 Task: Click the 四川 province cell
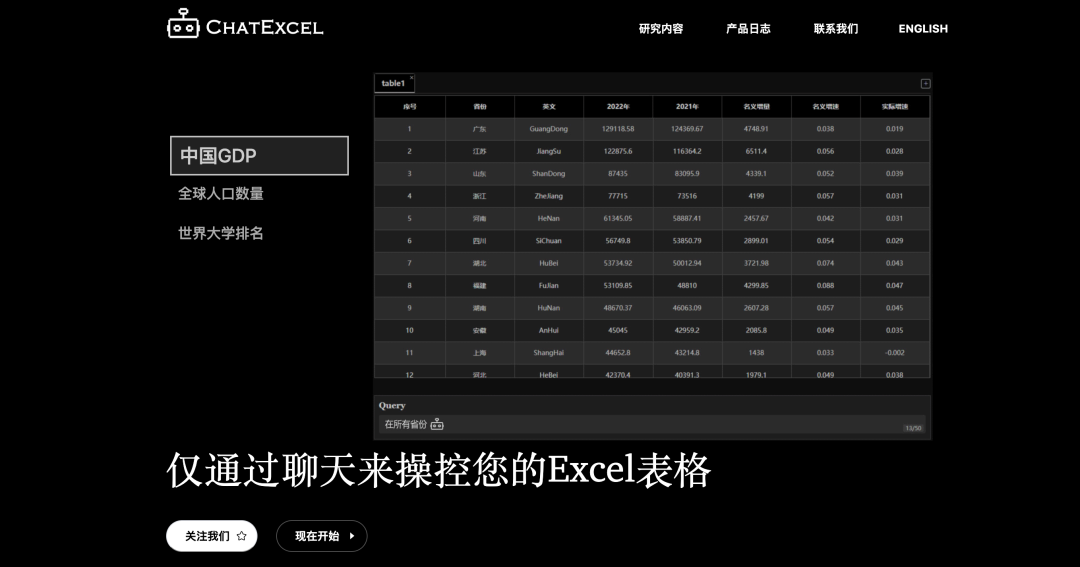point(480,240)
